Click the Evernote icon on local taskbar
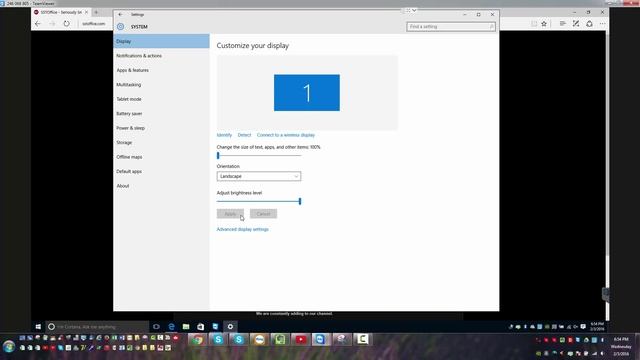This screenshot has width=640, height=360. [280, 340]
